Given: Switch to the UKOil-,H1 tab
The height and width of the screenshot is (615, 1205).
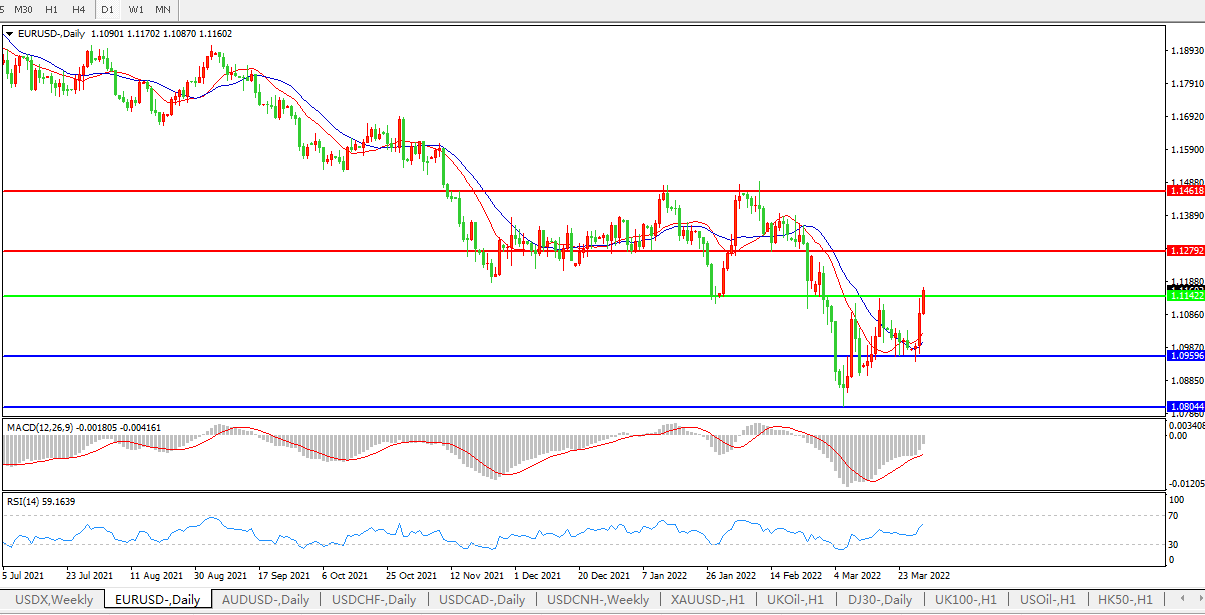Looking at the screenshot, I should [795, 600].
